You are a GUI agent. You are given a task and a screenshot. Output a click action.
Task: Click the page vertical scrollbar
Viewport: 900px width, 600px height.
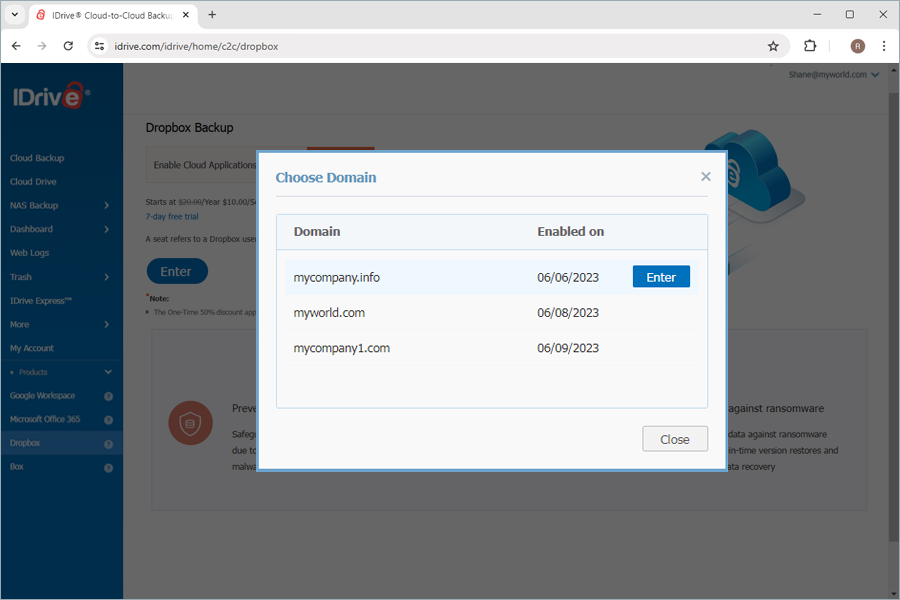point(894,316)
